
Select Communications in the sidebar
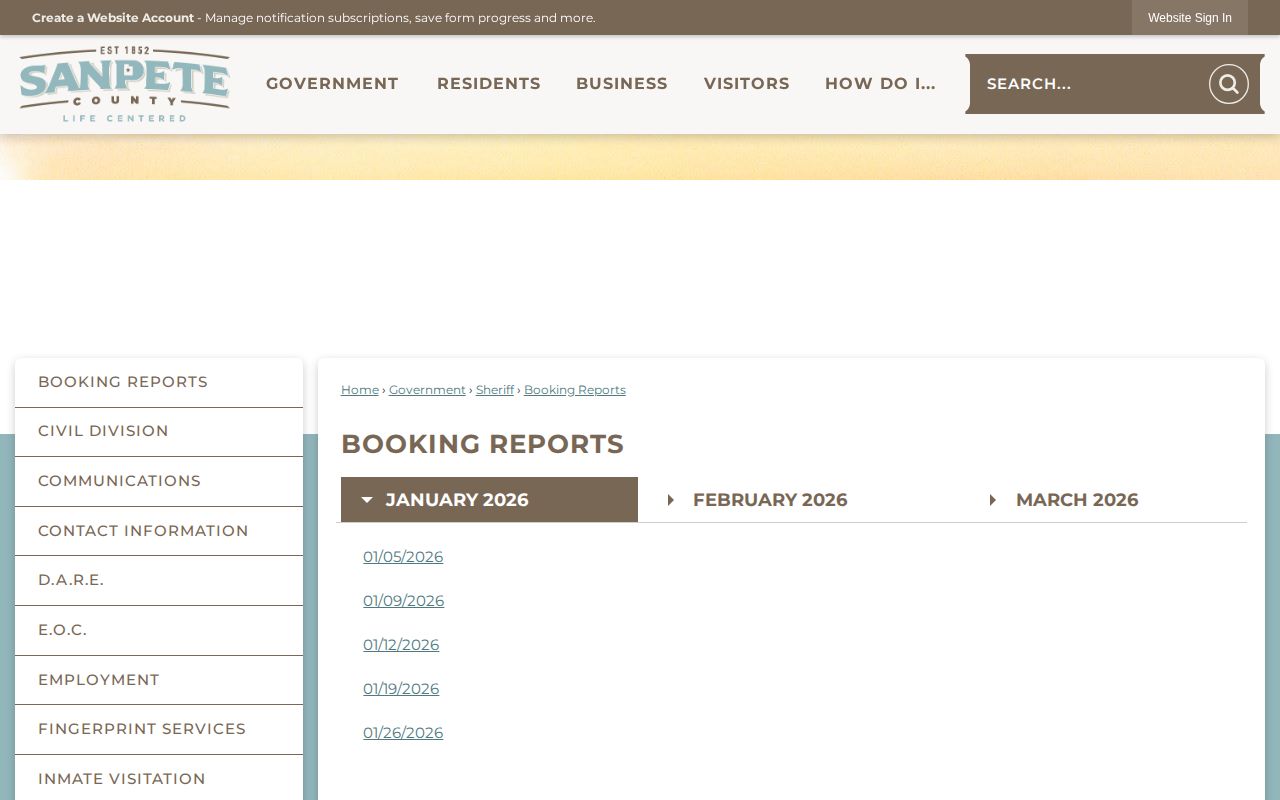point(159,481)
